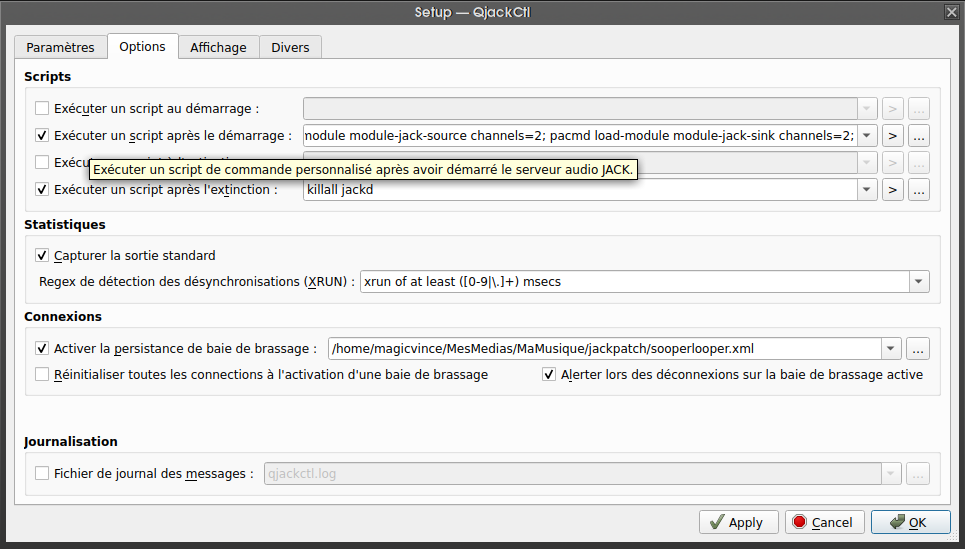Image resolution: width=965 pixels, height=549 pixels.
Task: Click the ">" button beside the post-startup script
Action: coord(893,135)
